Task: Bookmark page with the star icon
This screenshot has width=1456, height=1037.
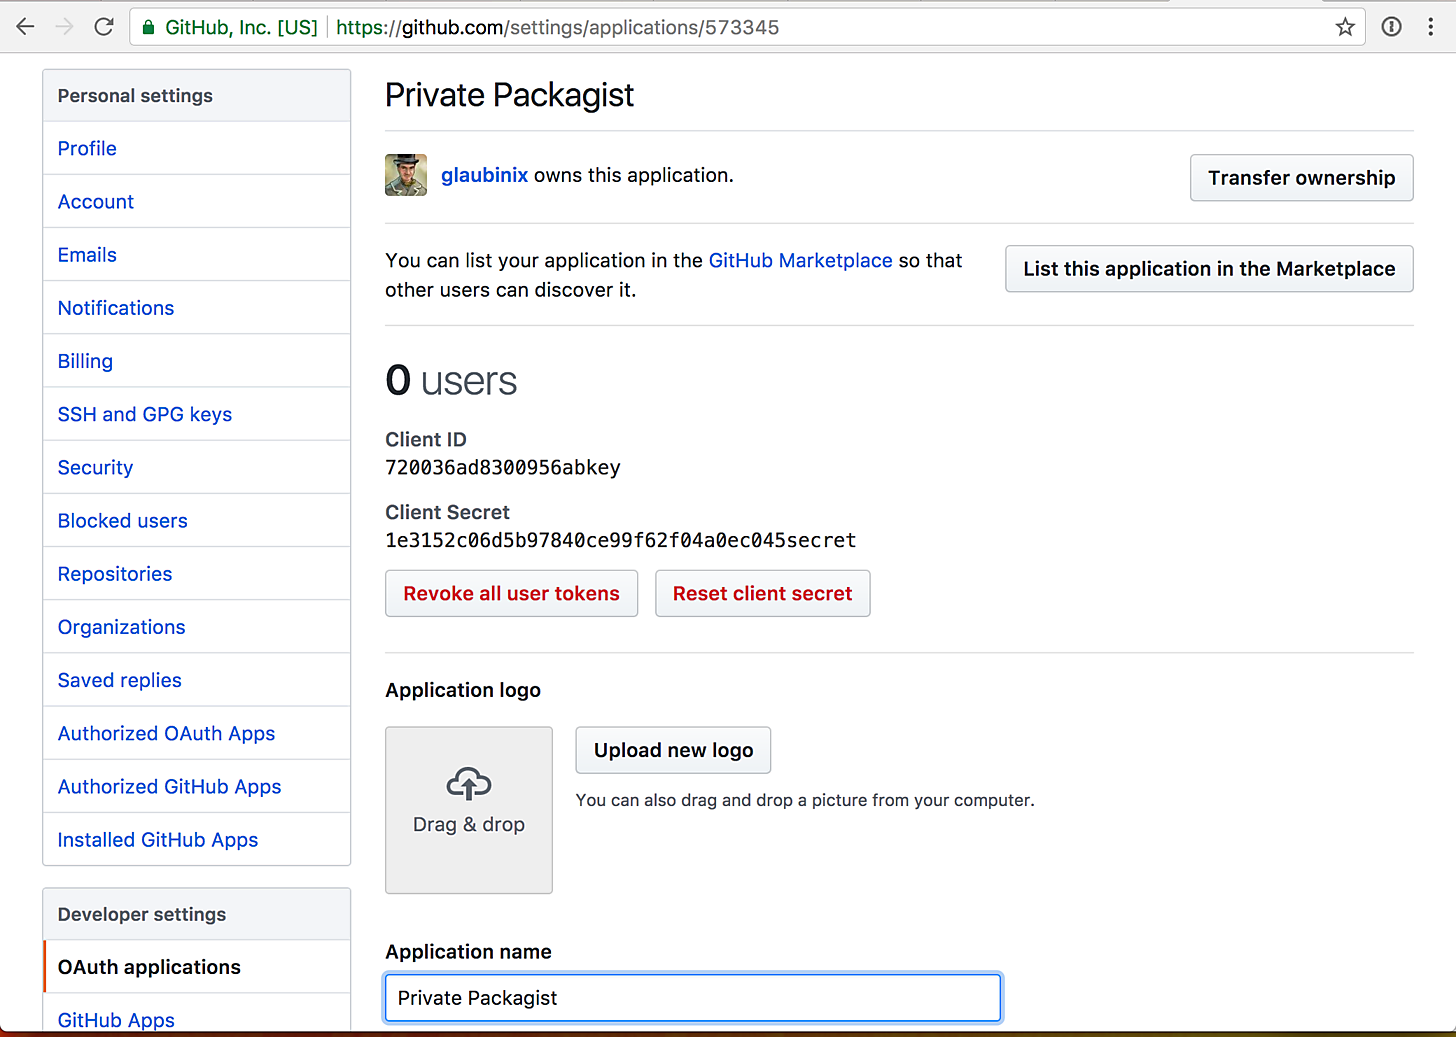Action: (x=1345, y=27)
